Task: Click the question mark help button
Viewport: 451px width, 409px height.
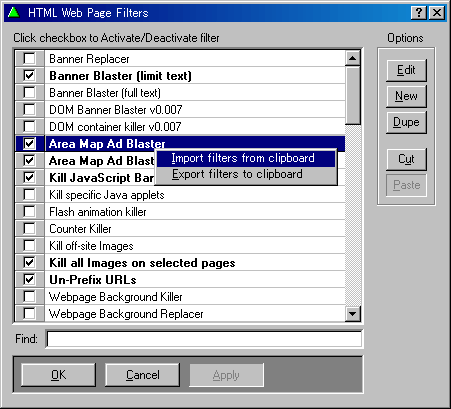Action: (x=419, y=13)
